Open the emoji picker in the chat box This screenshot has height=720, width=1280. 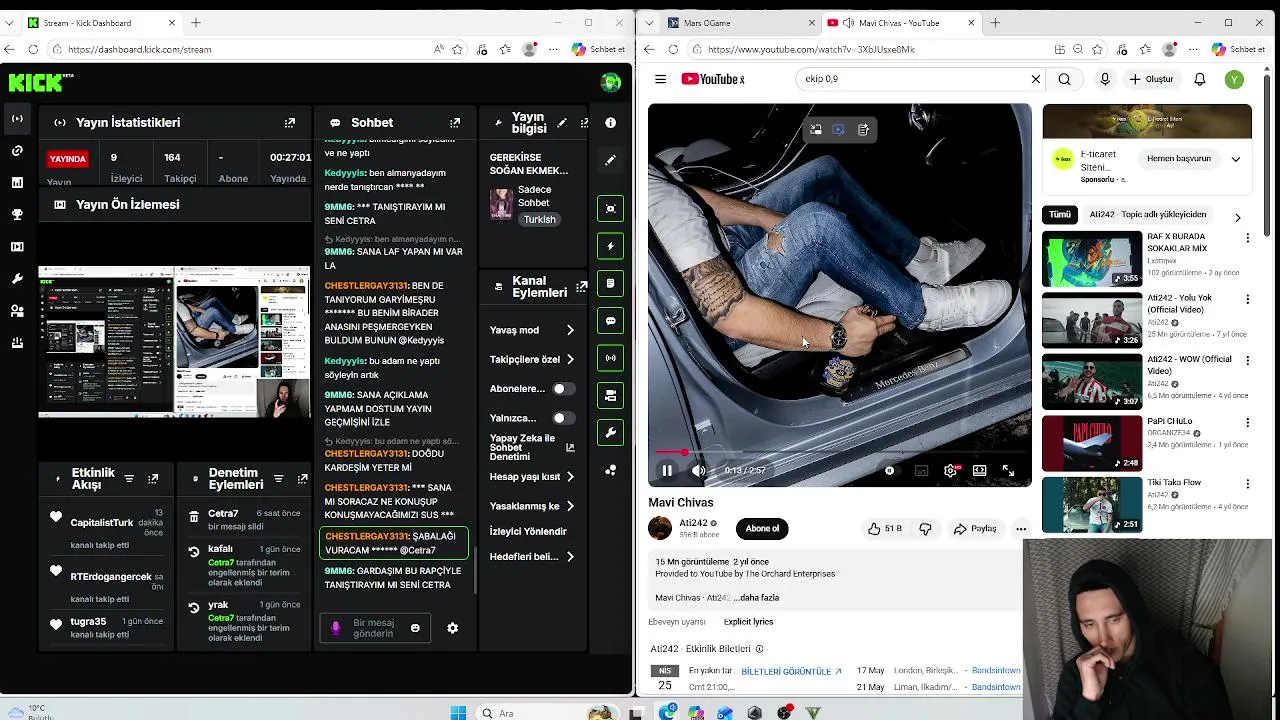point(415,628)
